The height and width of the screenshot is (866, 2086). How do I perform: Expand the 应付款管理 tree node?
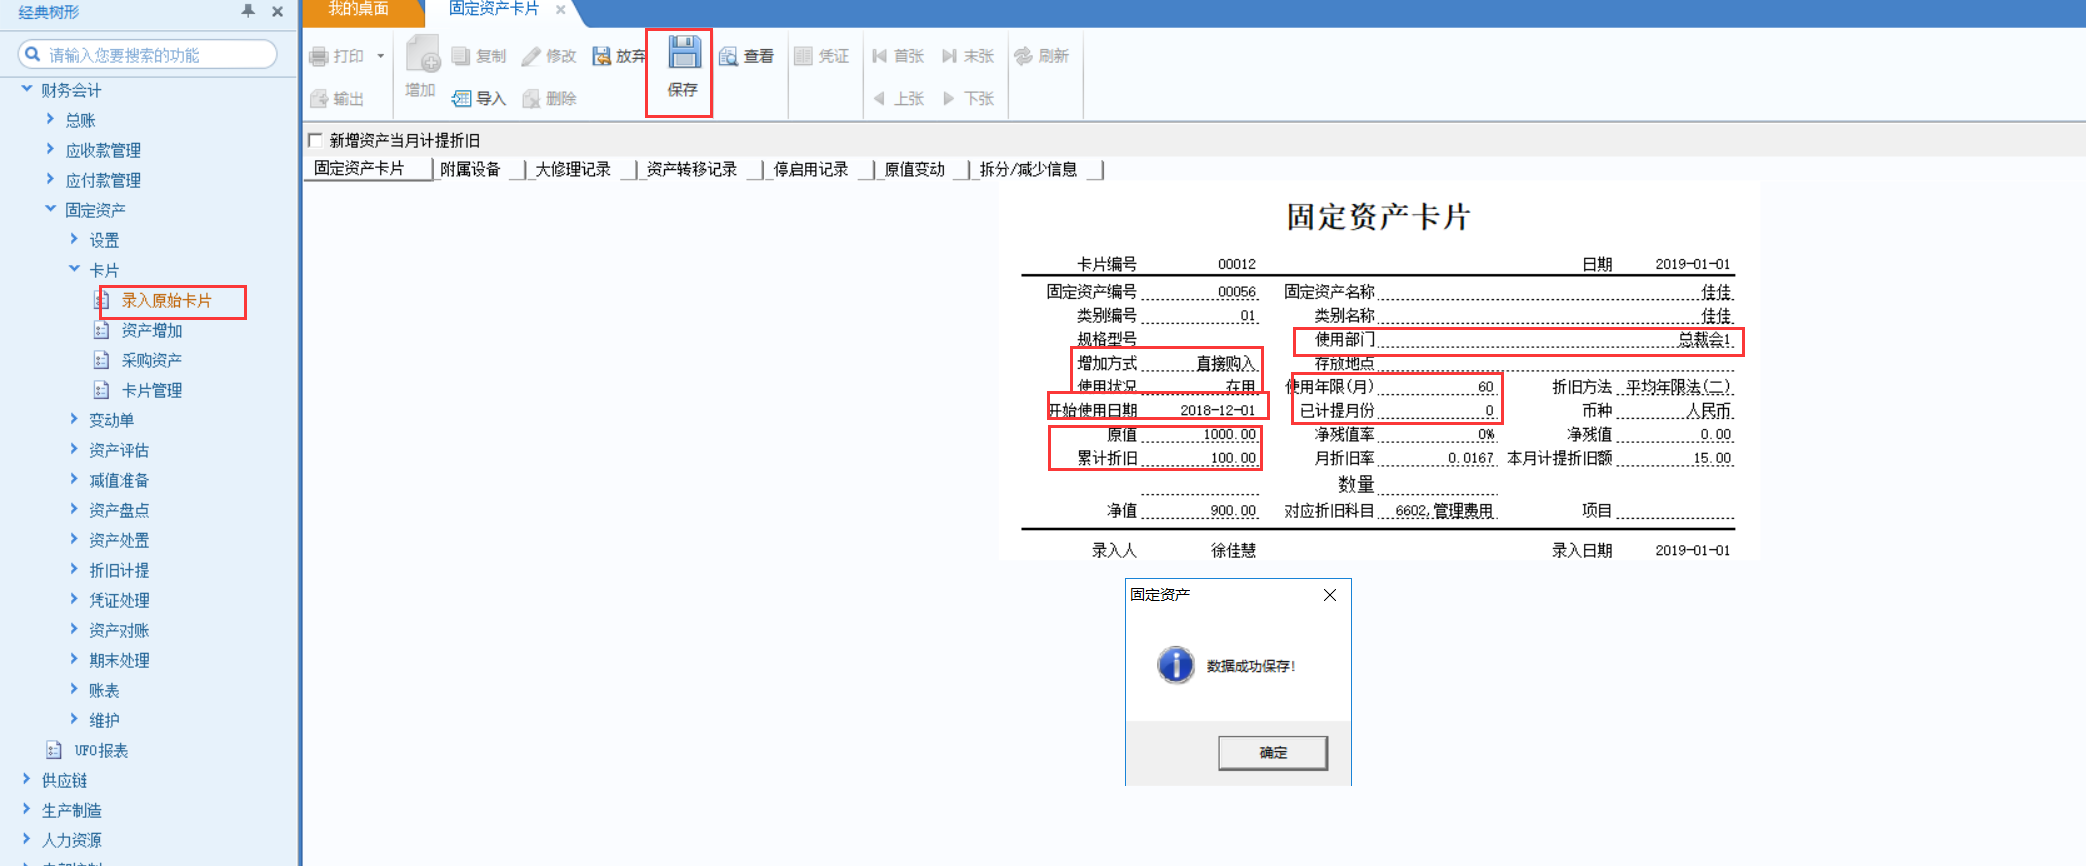(x=51, y=179)
